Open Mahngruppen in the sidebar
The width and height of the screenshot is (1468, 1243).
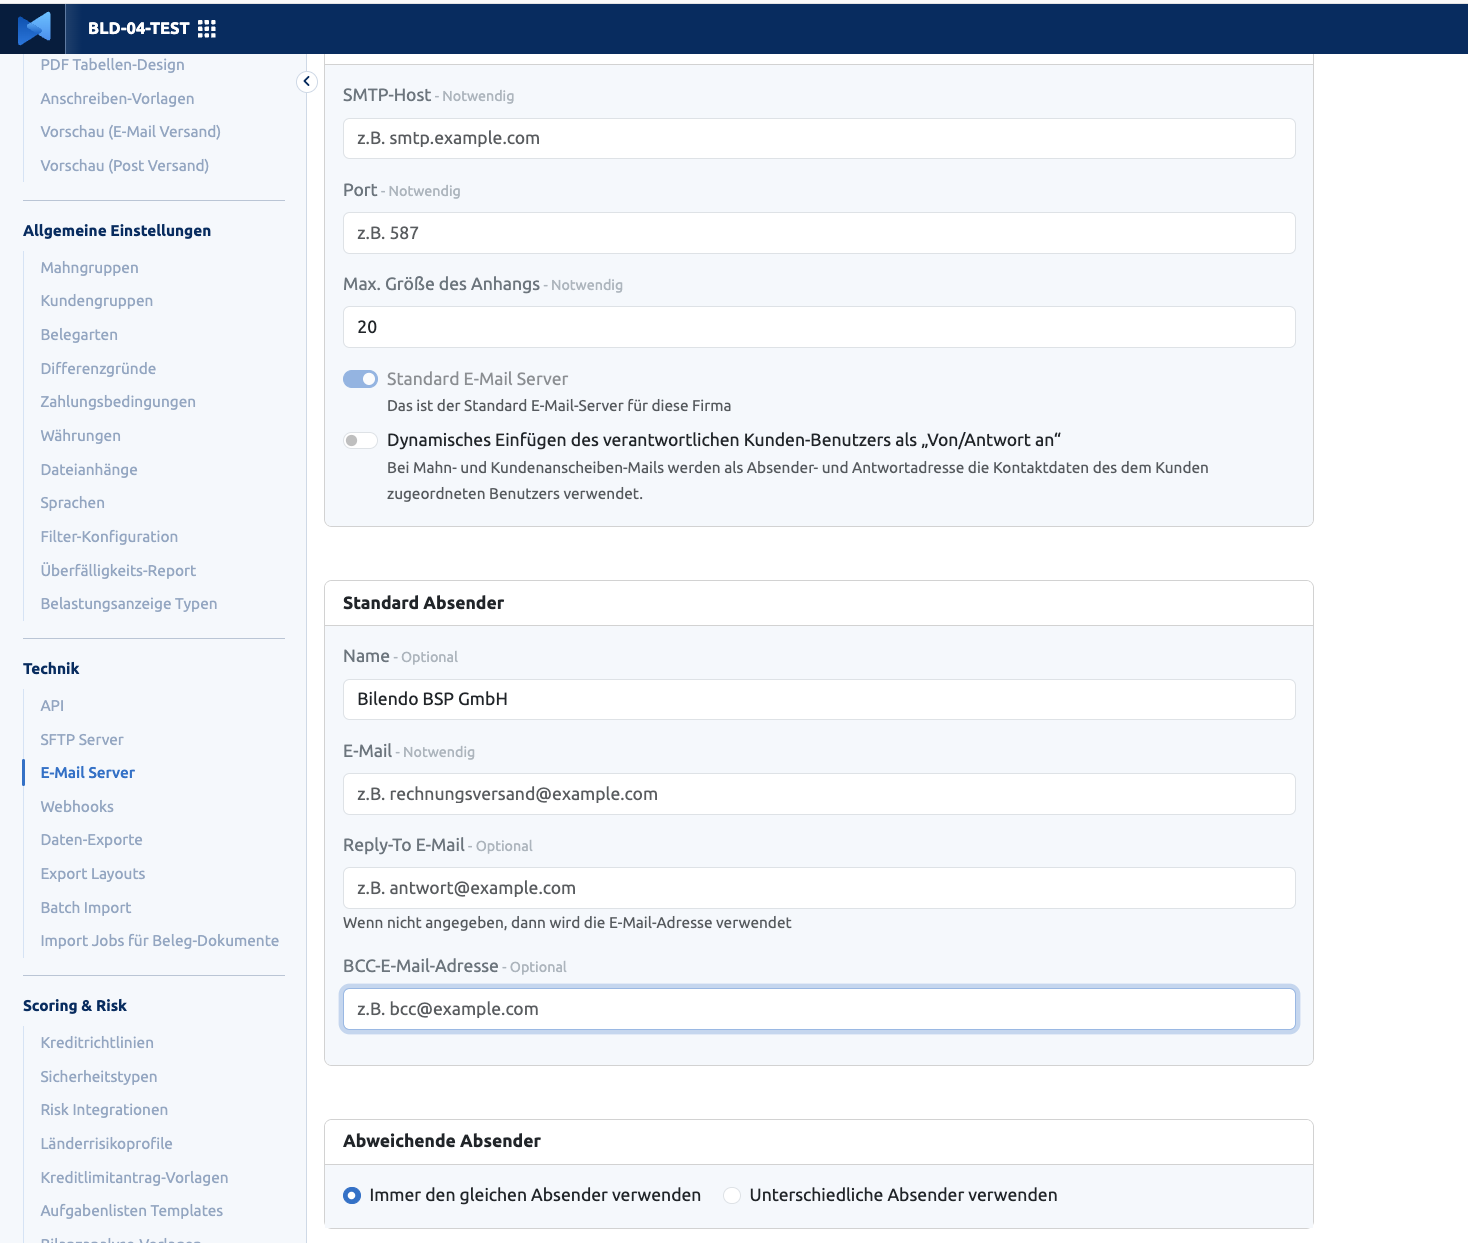point(89,268)
